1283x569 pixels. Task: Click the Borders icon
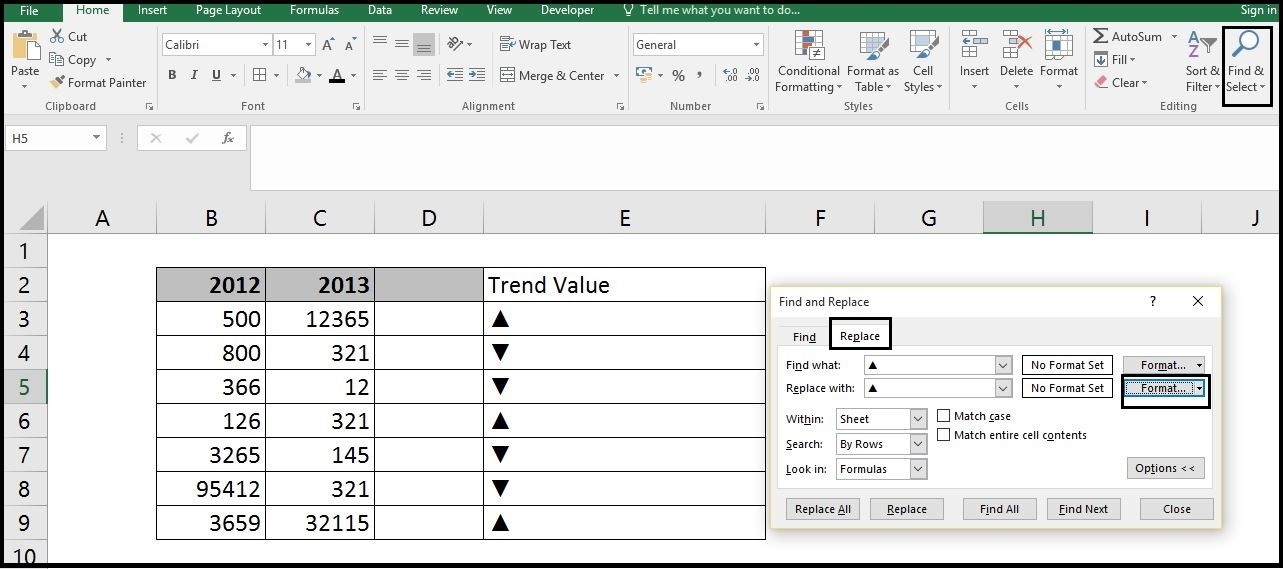point(259,75)
